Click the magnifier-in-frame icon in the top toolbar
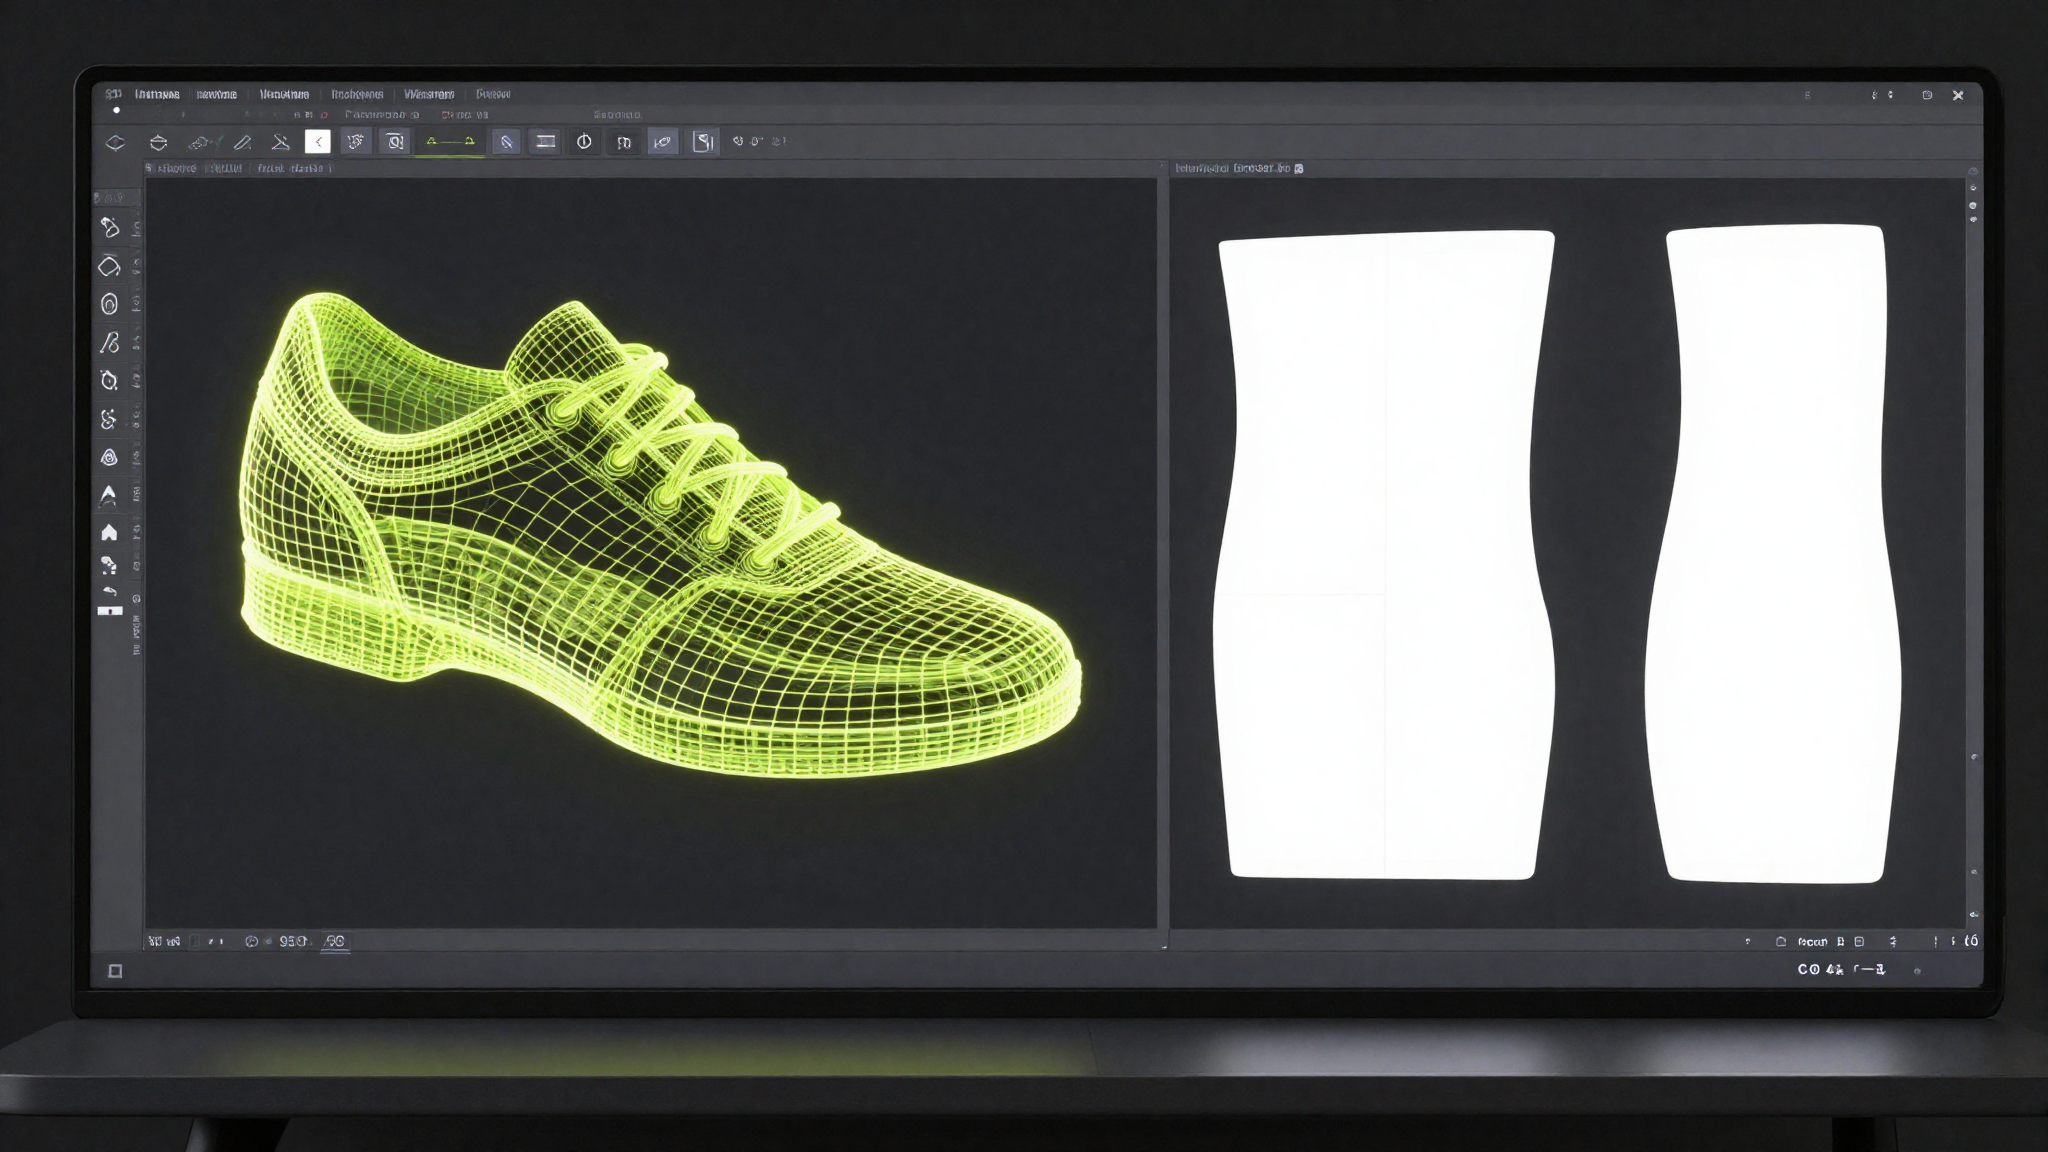 pyautogui.click(x=396, y=142)
